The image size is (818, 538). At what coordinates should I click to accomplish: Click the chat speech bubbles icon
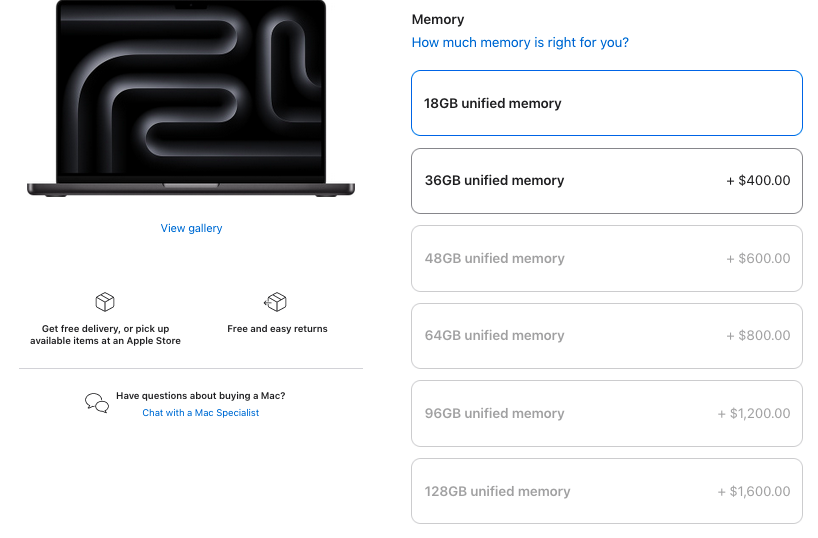coord(97,403)
